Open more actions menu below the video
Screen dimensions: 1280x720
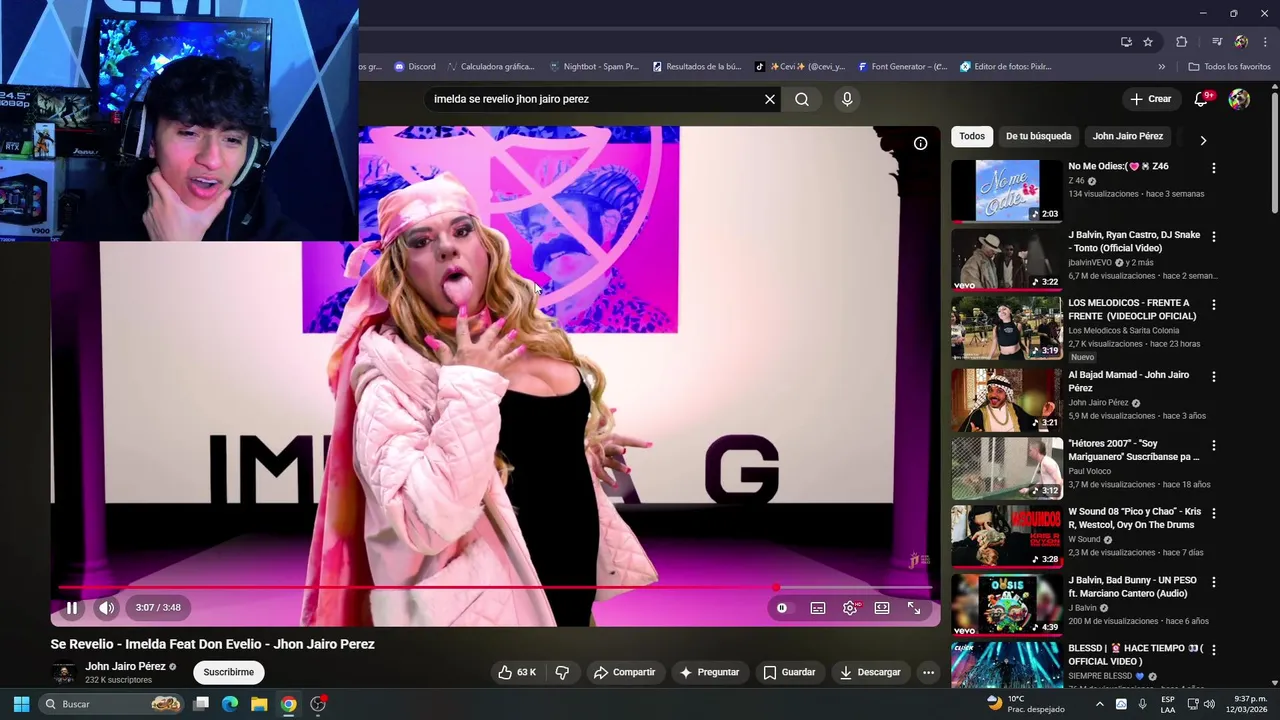click(928, 672)
